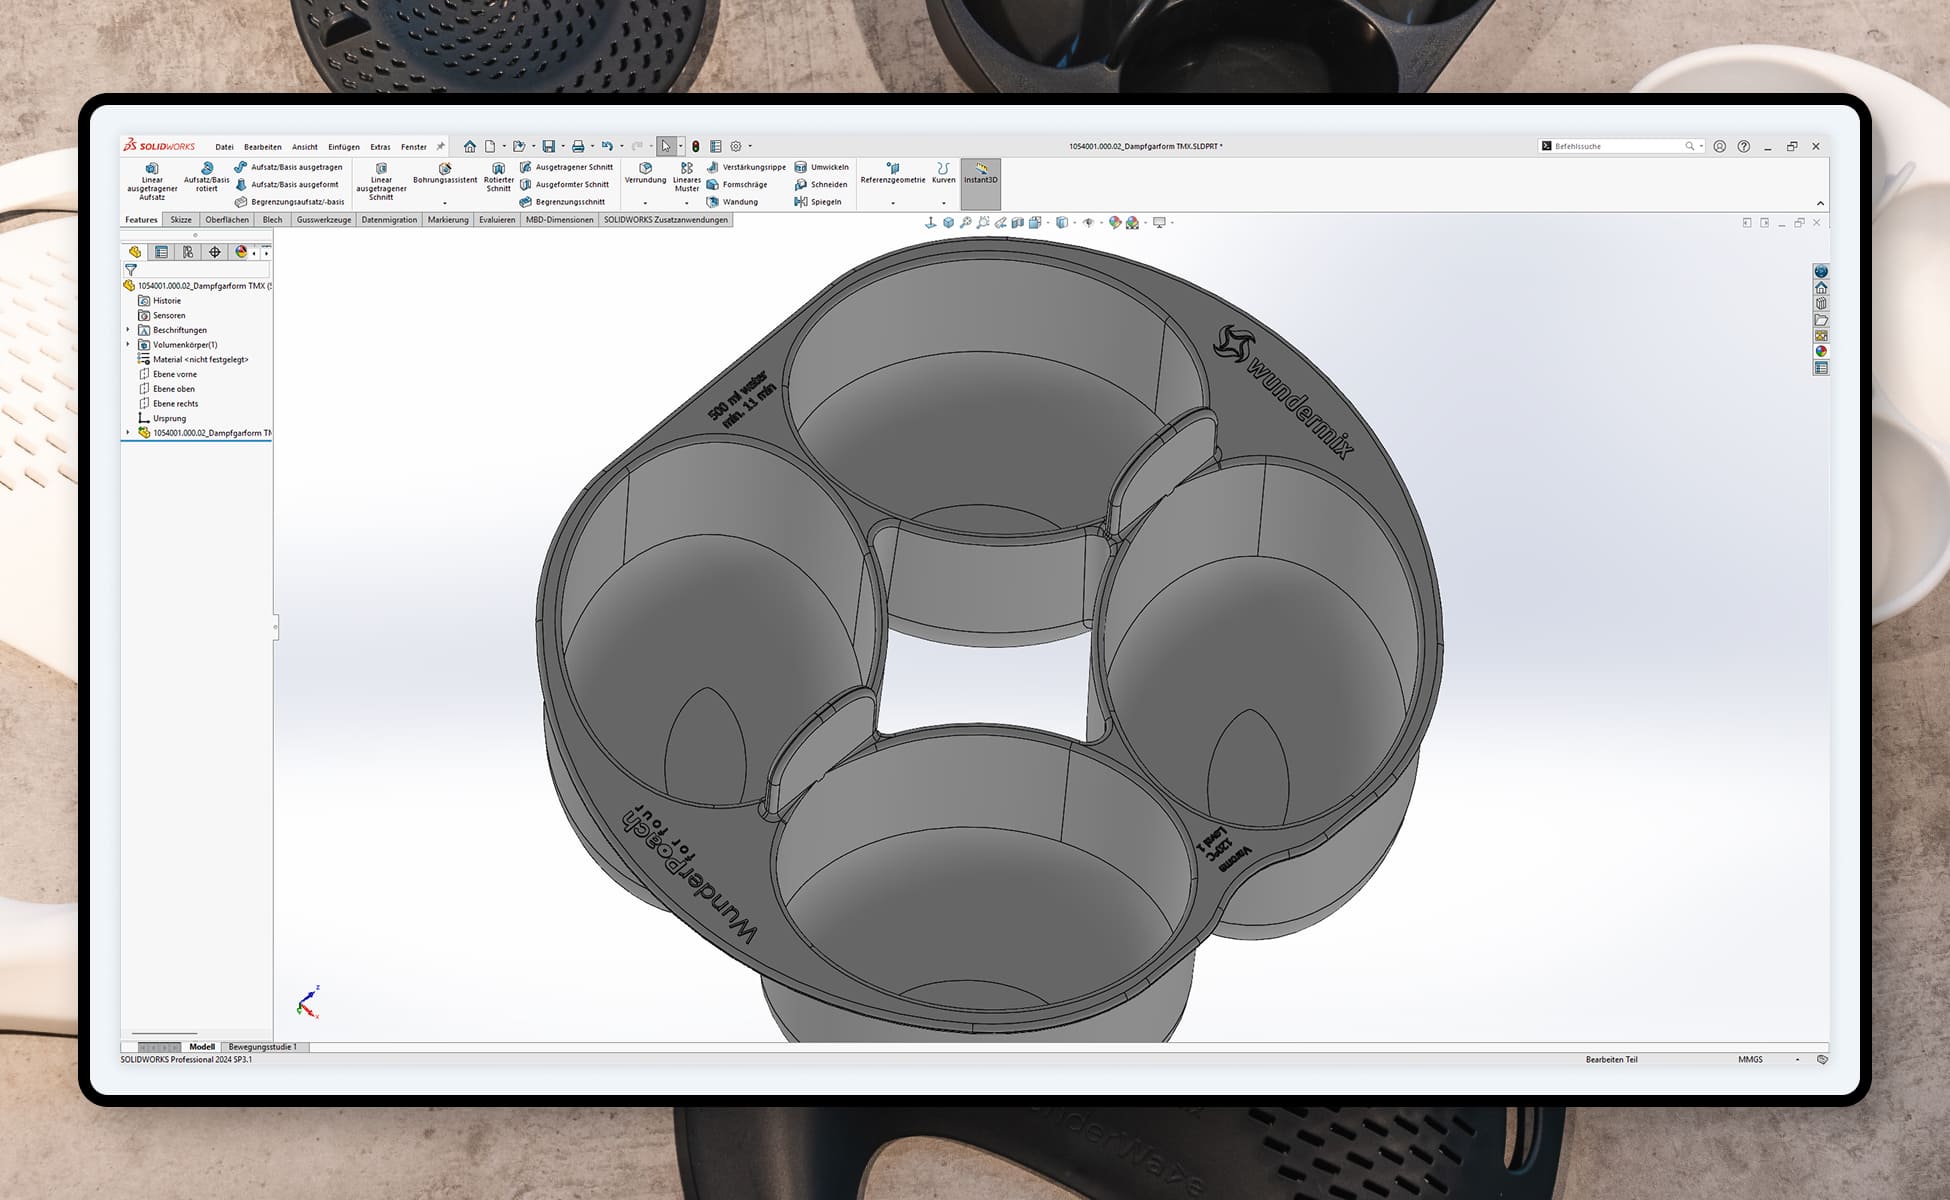
Task: Switch to the MBD-Dimensionen tab
Action: (560, 219)
